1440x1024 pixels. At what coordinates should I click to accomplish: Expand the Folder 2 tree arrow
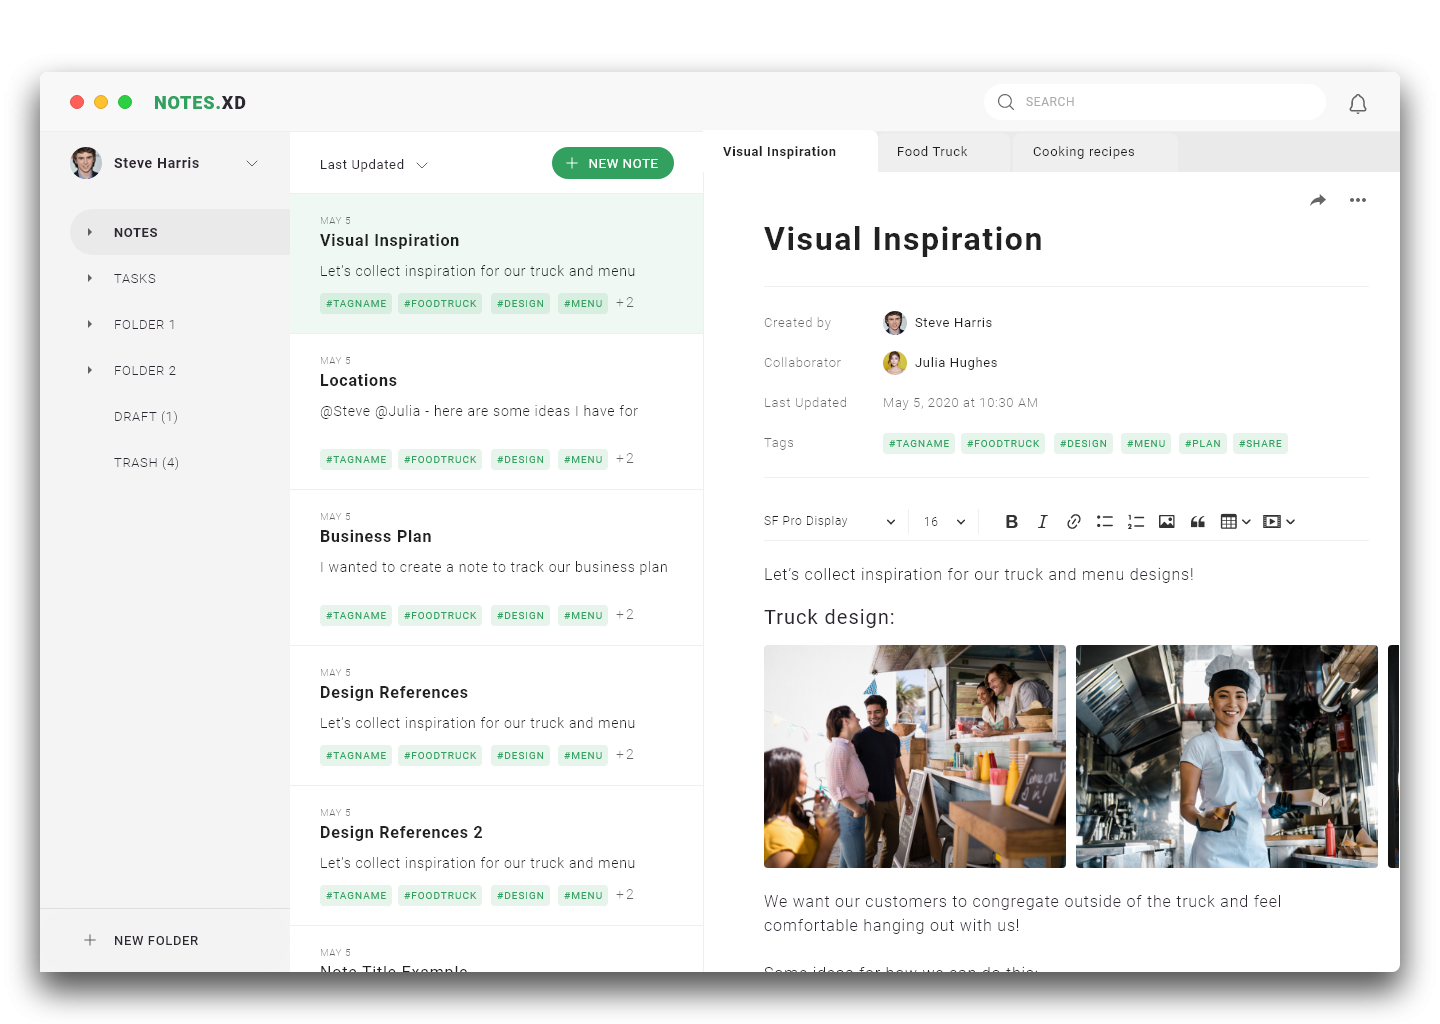(x=89, y=370)
